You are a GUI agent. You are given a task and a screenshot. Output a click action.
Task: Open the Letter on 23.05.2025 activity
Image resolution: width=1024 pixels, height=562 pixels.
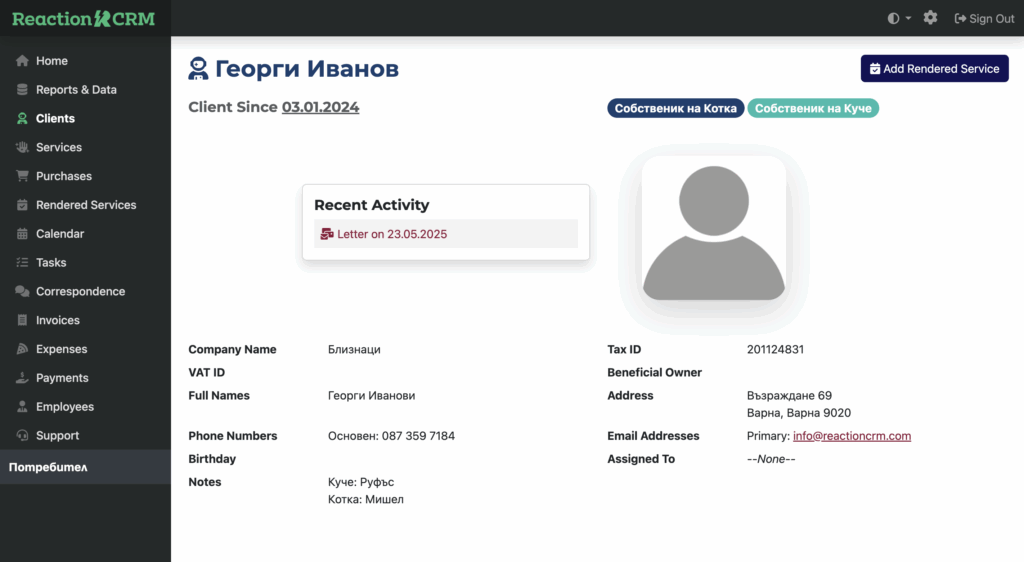391,234
